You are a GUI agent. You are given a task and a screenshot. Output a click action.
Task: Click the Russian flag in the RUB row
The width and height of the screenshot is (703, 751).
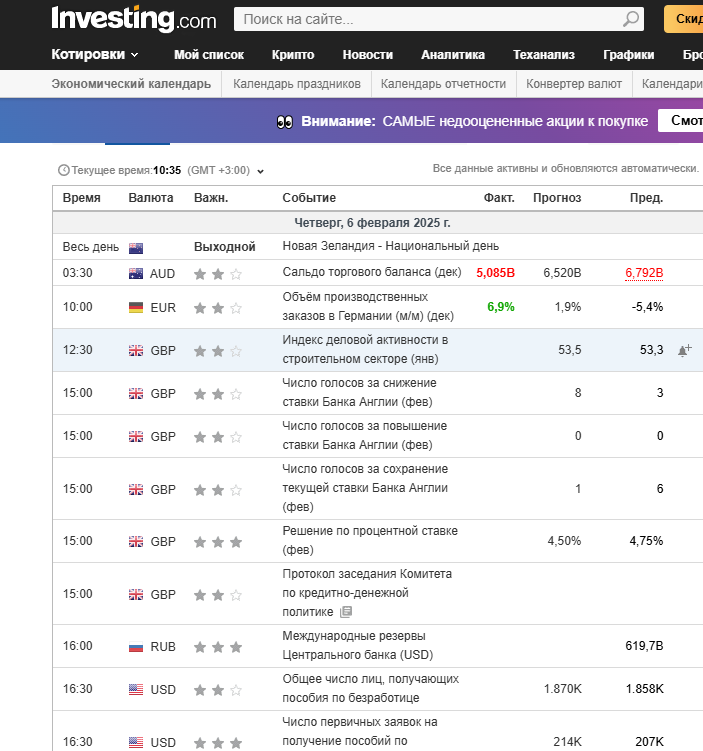[x=136, y=646]
